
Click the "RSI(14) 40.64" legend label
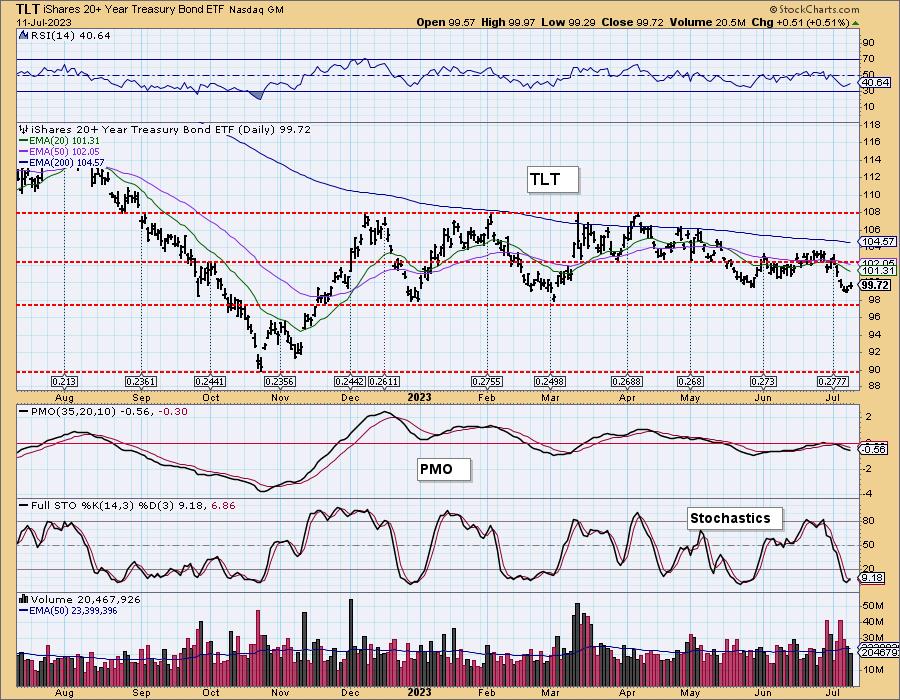coord(69,36)
